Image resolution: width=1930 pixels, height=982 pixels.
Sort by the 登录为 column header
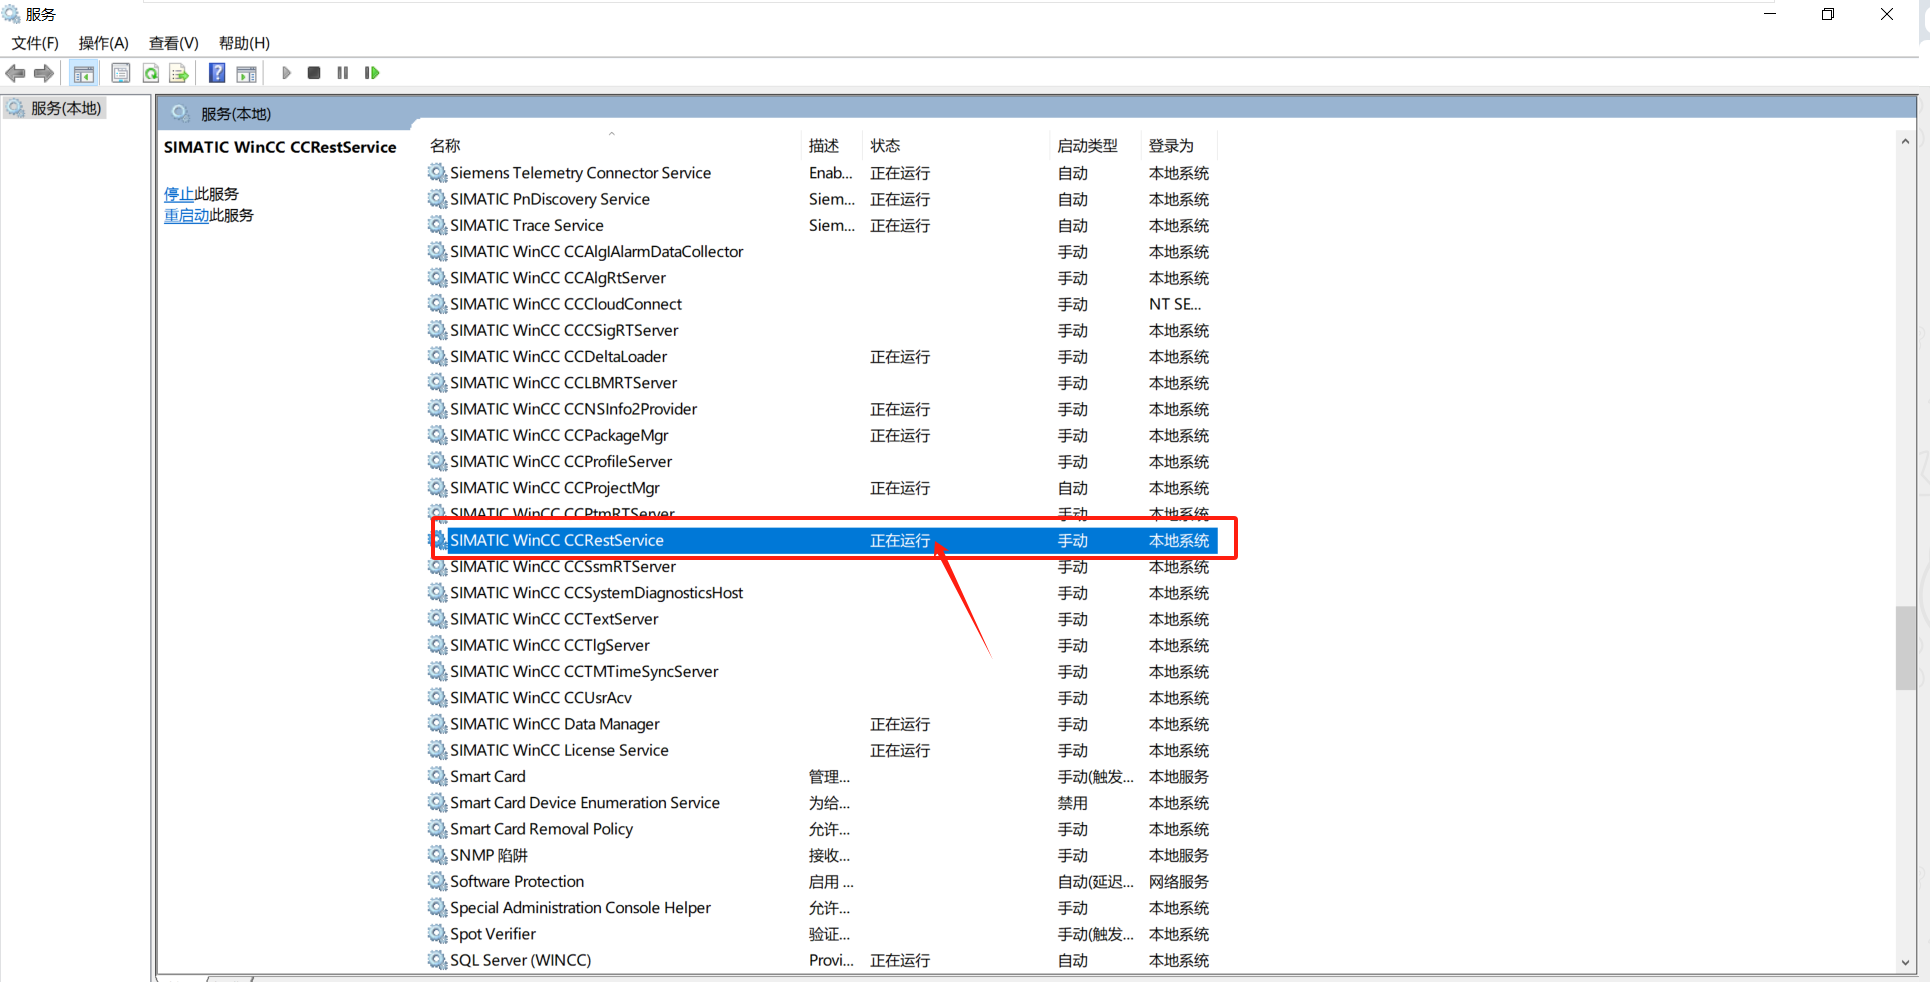pos(1180,146)
